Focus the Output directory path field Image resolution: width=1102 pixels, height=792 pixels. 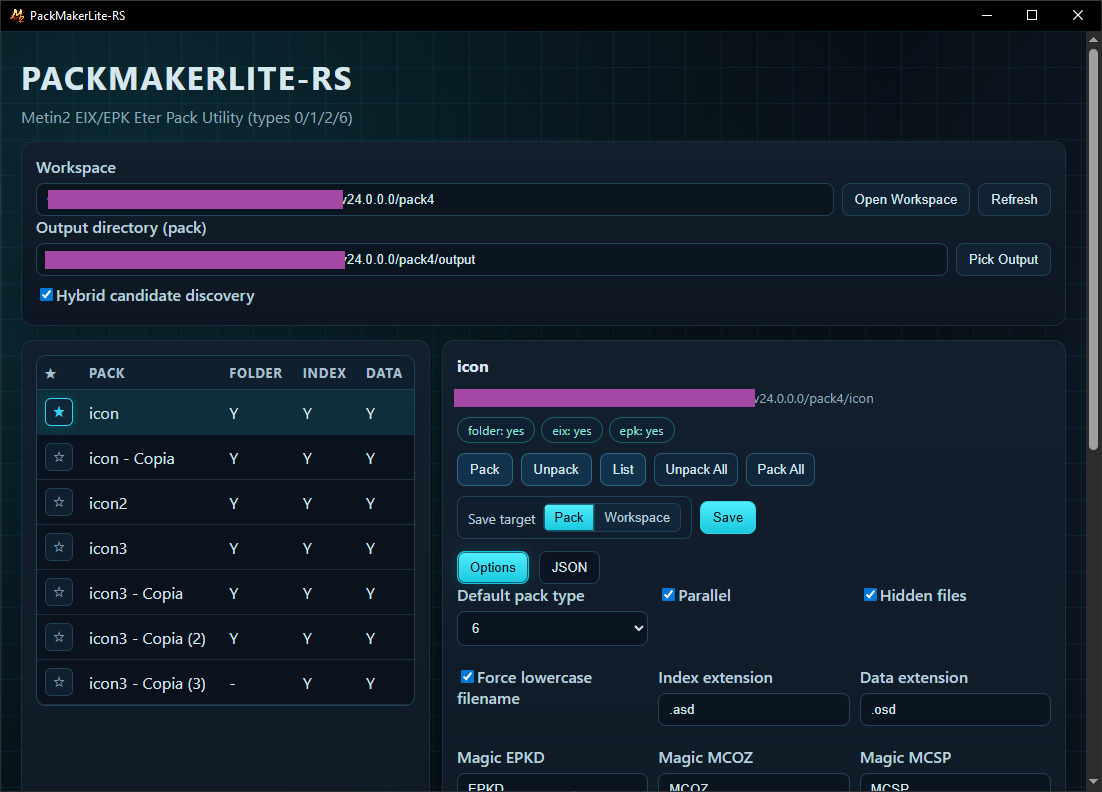coord(492,259)
